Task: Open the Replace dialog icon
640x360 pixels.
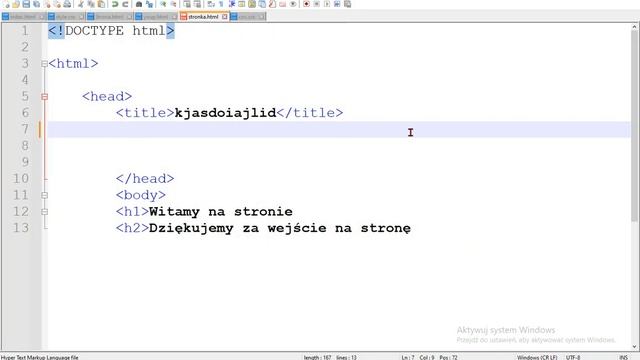Action: pyautogui.click(x=149, y=4)
